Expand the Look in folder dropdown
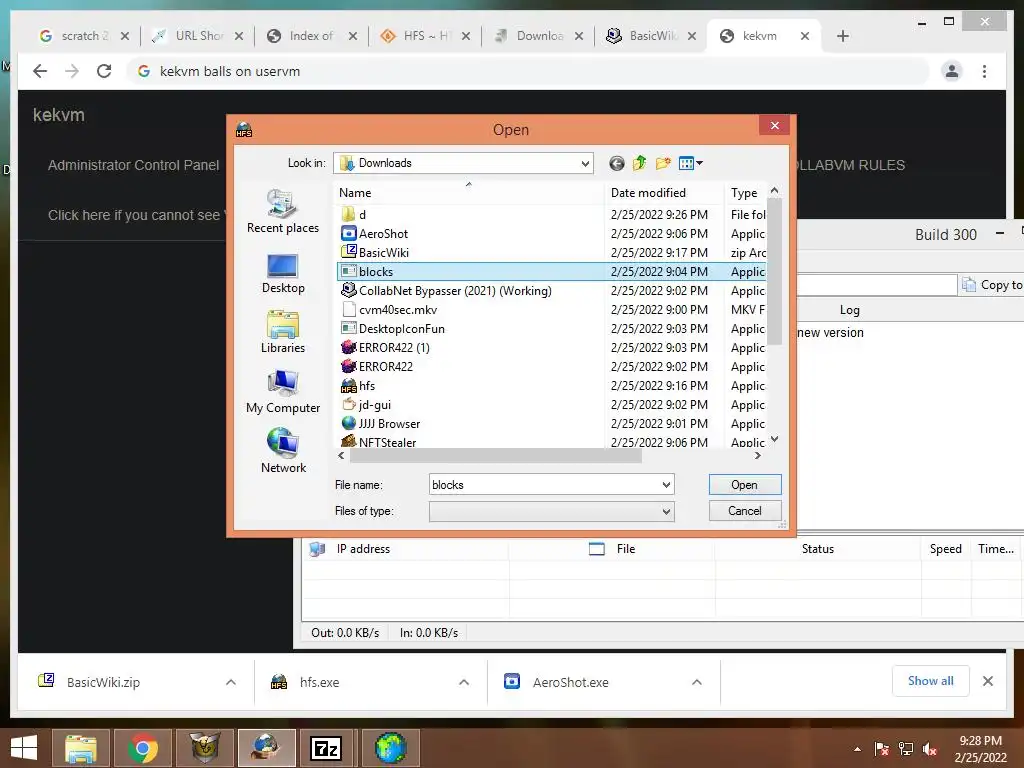The height and width of the screenshot is (768, 1024). pos(585,163)
